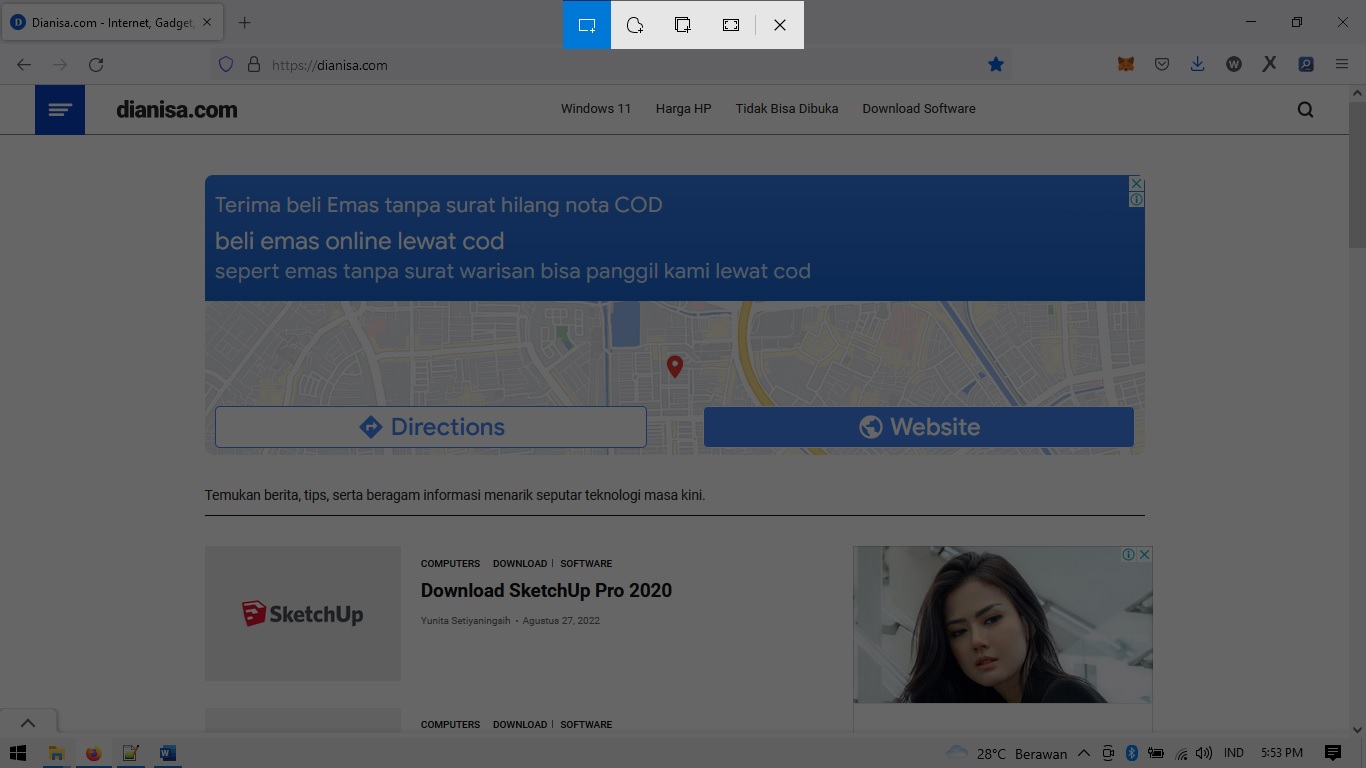Choose the Fullscreen snip mode

tap(730, 25)
